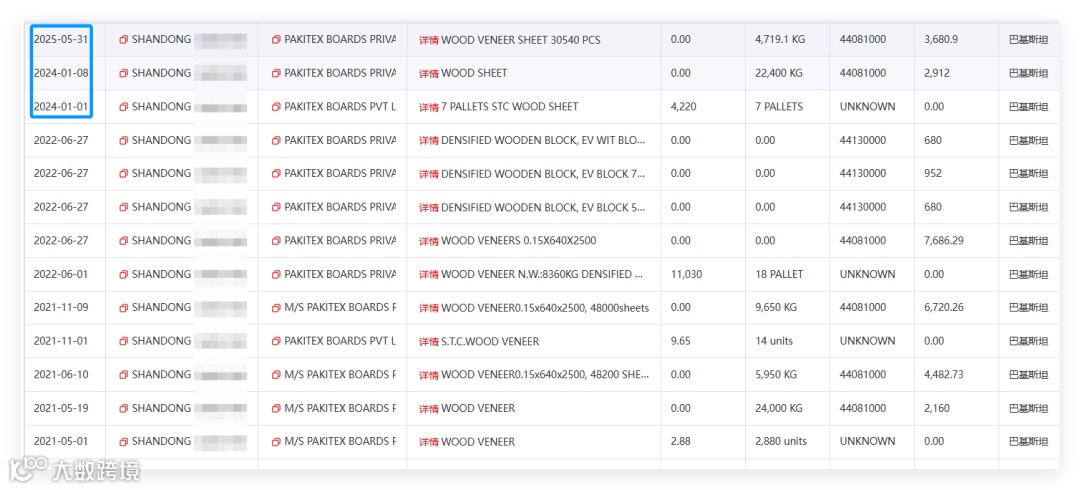Open 详情 for WOOD VENEER 48000sheets row

tap(428, 308)
